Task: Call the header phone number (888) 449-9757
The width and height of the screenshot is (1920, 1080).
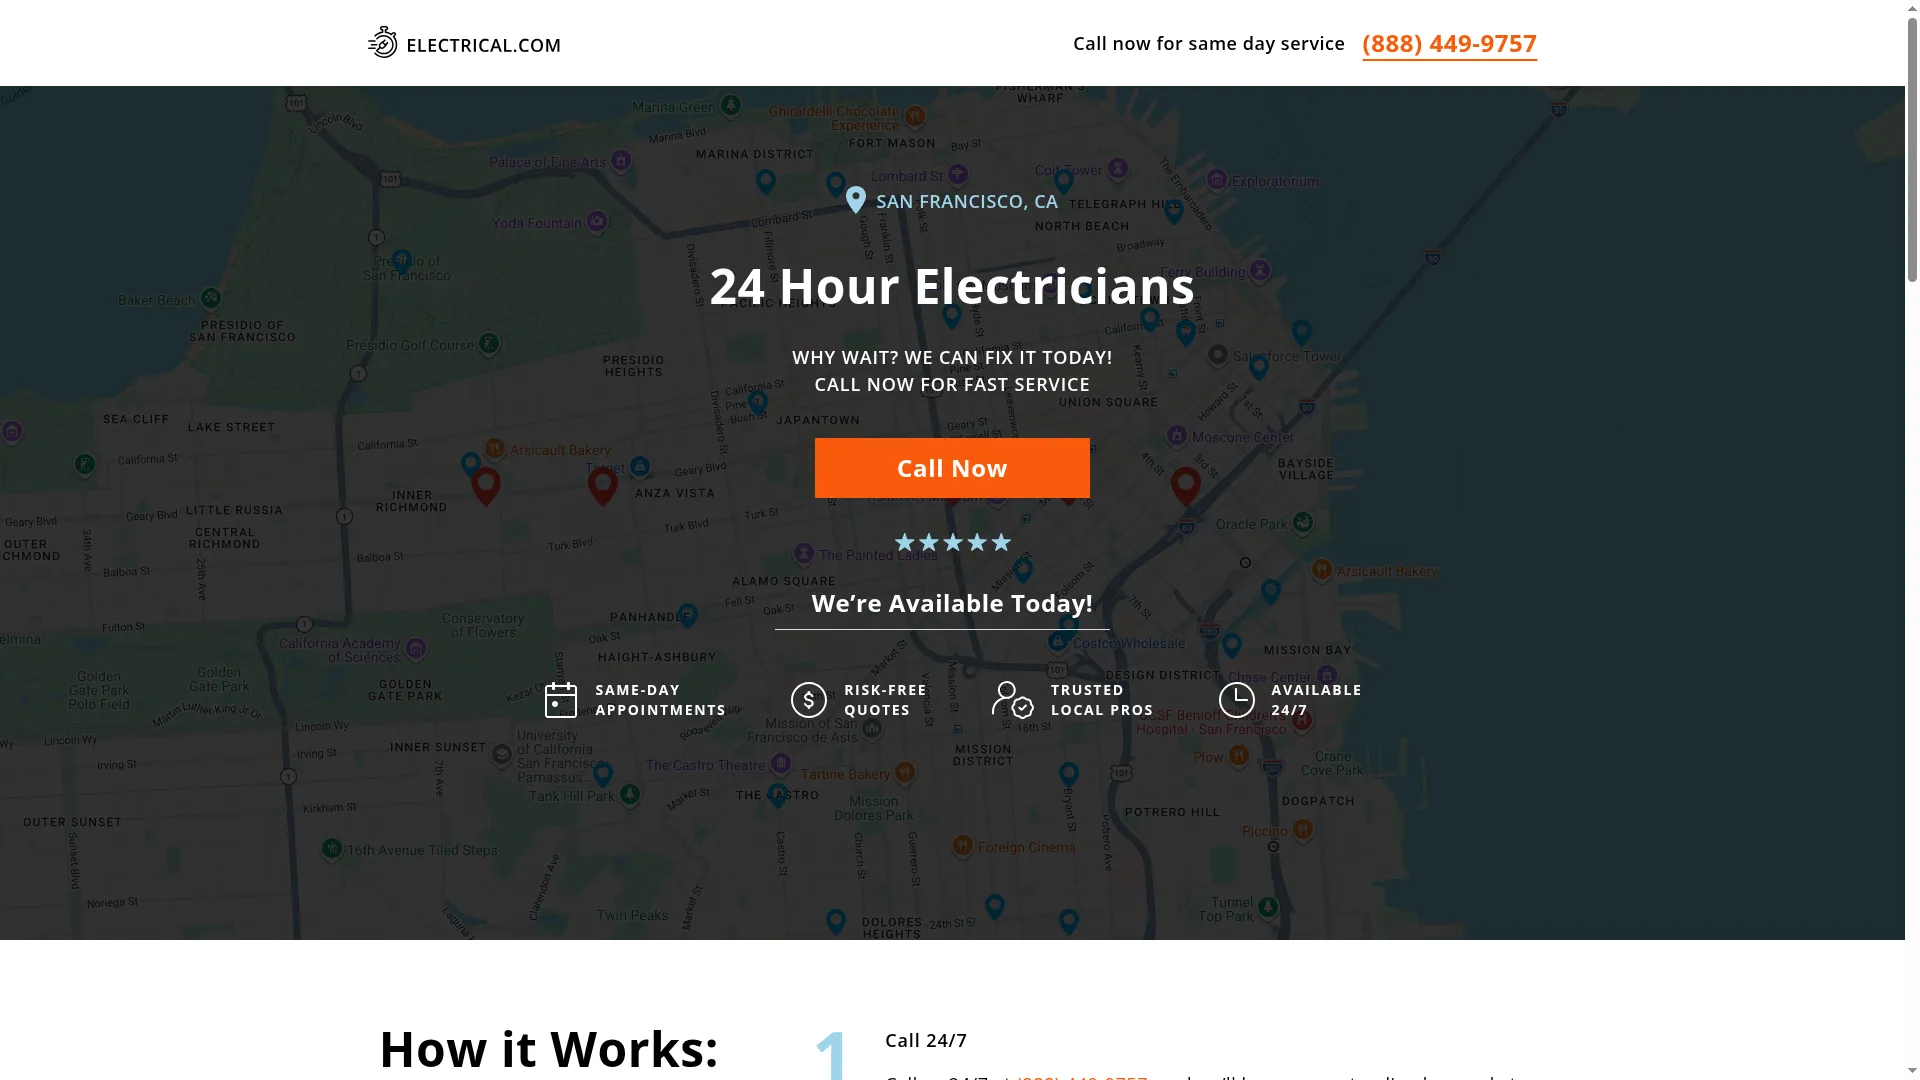Action: click(x=1449, y=44)
